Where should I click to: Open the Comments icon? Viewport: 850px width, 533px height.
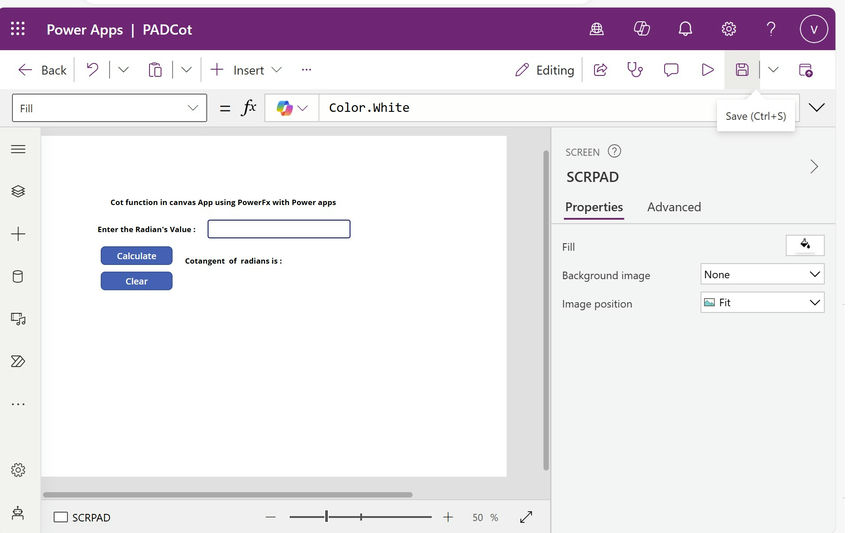tap(671, 70)
